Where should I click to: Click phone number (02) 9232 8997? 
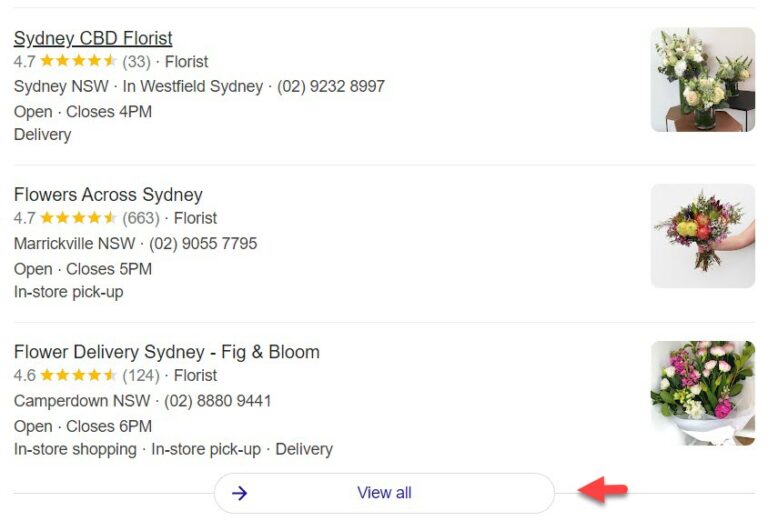click(x=331, y=87)
